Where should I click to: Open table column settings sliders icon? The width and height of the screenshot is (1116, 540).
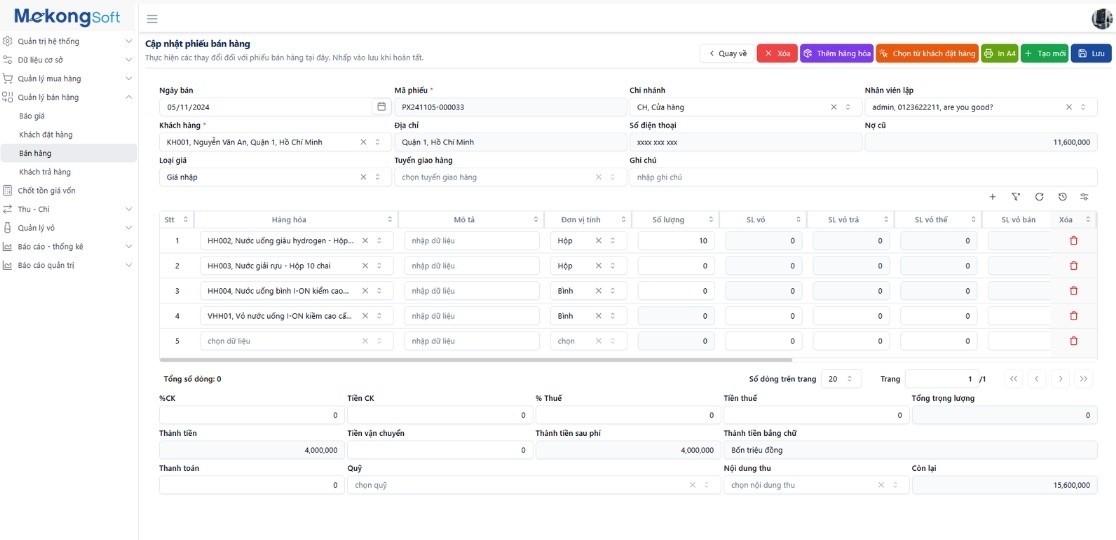(x=1084, y=197)
